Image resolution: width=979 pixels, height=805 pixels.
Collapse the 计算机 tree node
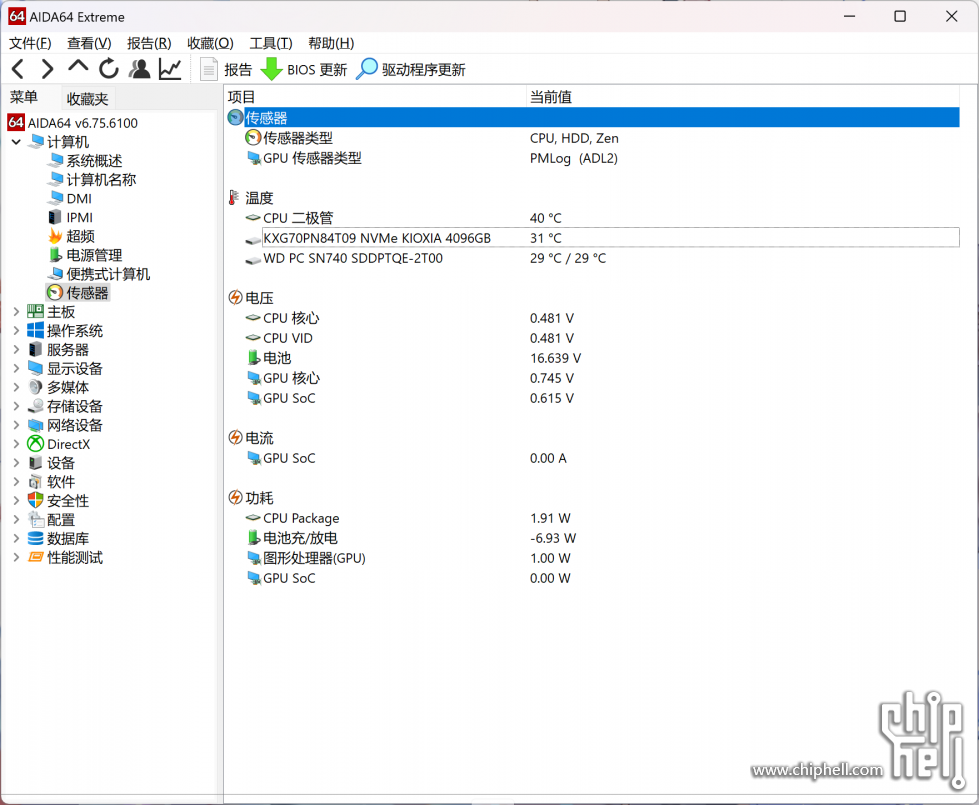pos(16,142)
